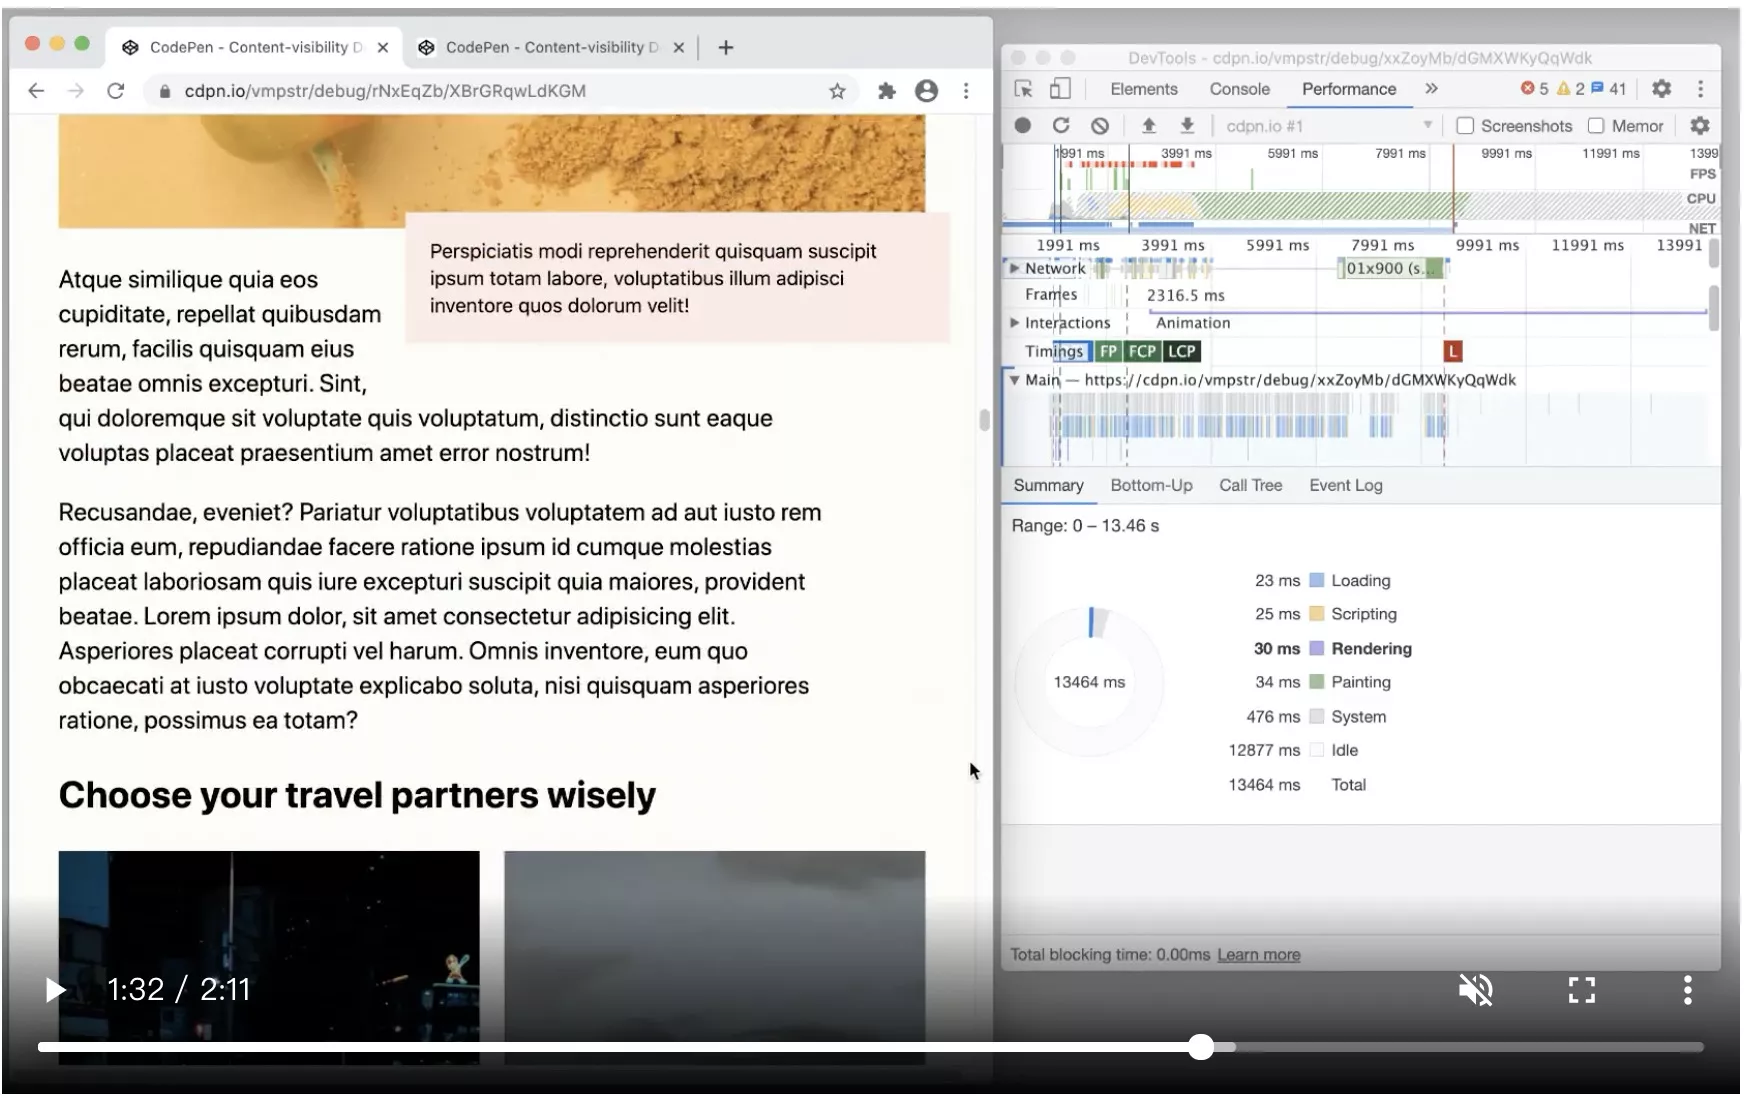Click the FP timing marker

pos(1108,351)
